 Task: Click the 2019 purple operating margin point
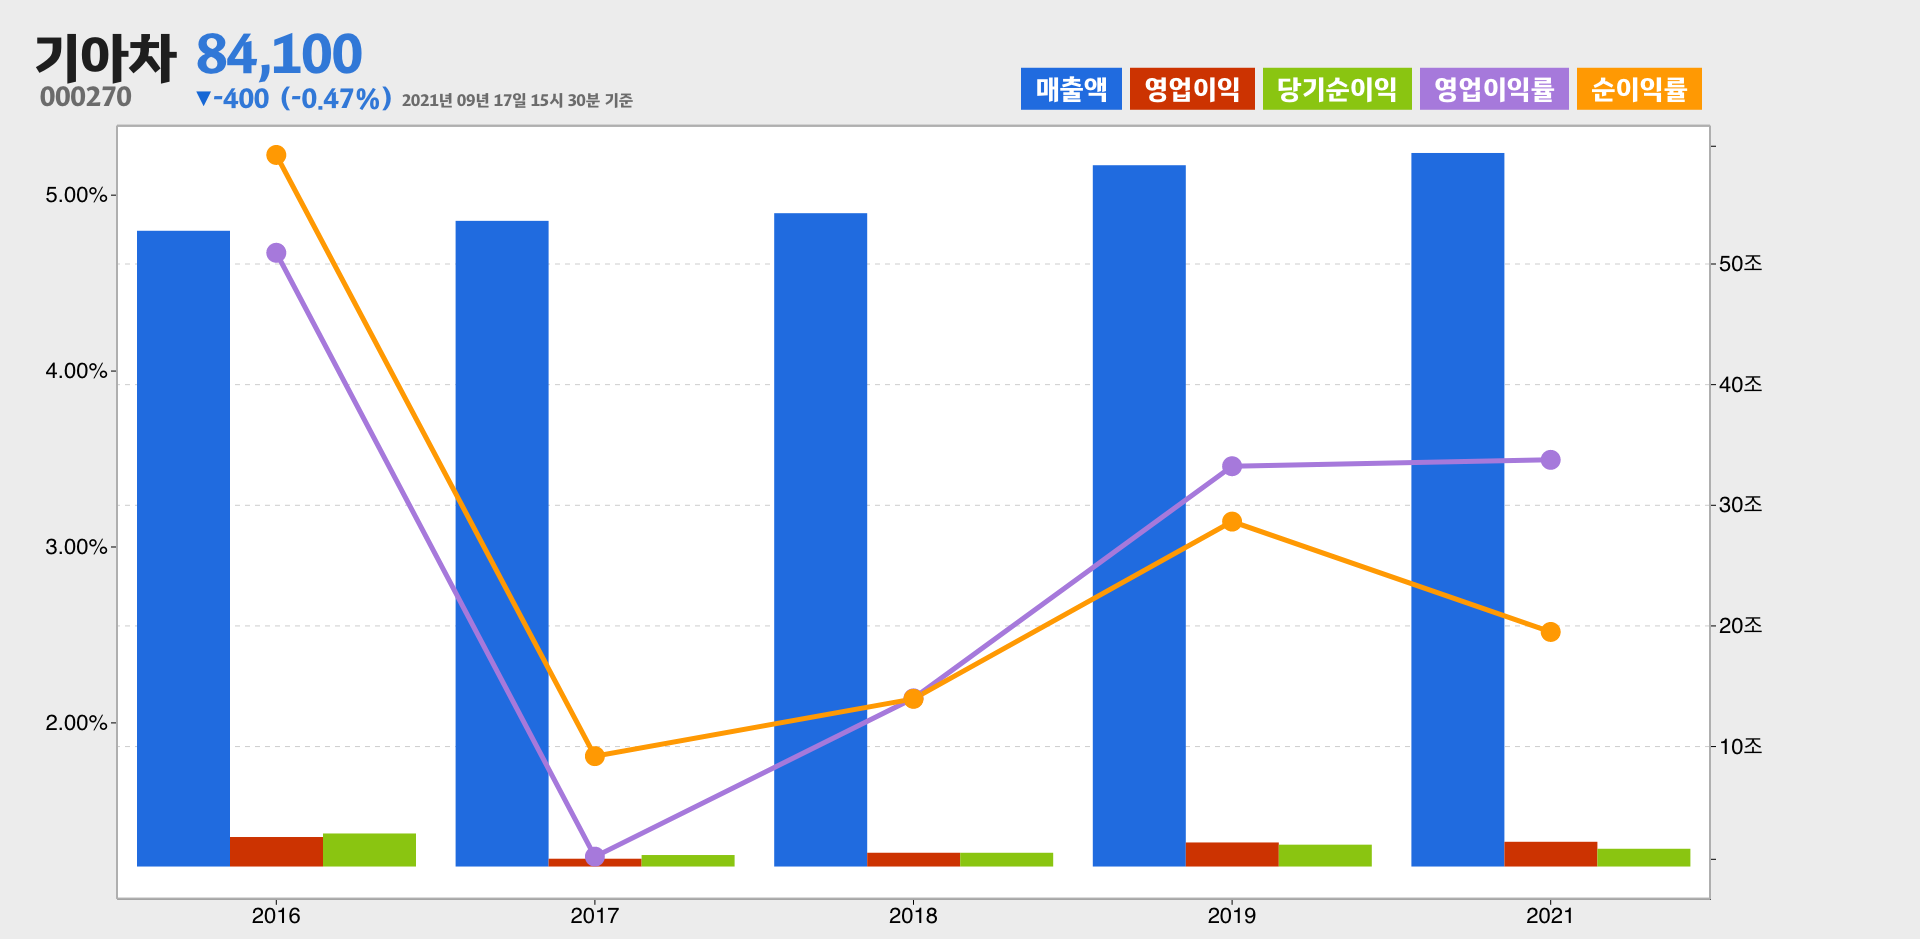(1232, 466)
